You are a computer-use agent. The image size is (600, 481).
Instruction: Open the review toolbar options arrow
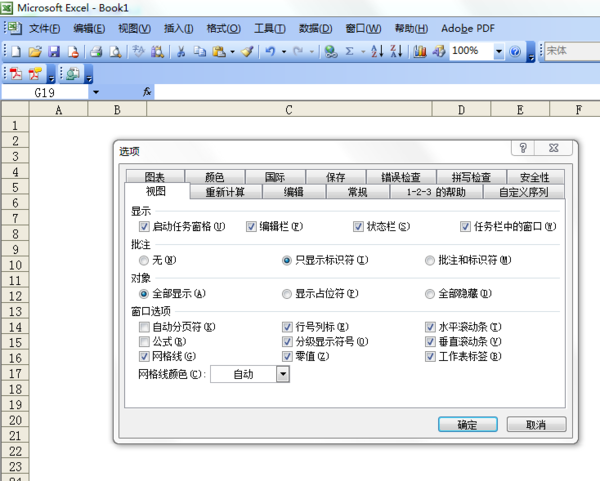coord(89,74)
